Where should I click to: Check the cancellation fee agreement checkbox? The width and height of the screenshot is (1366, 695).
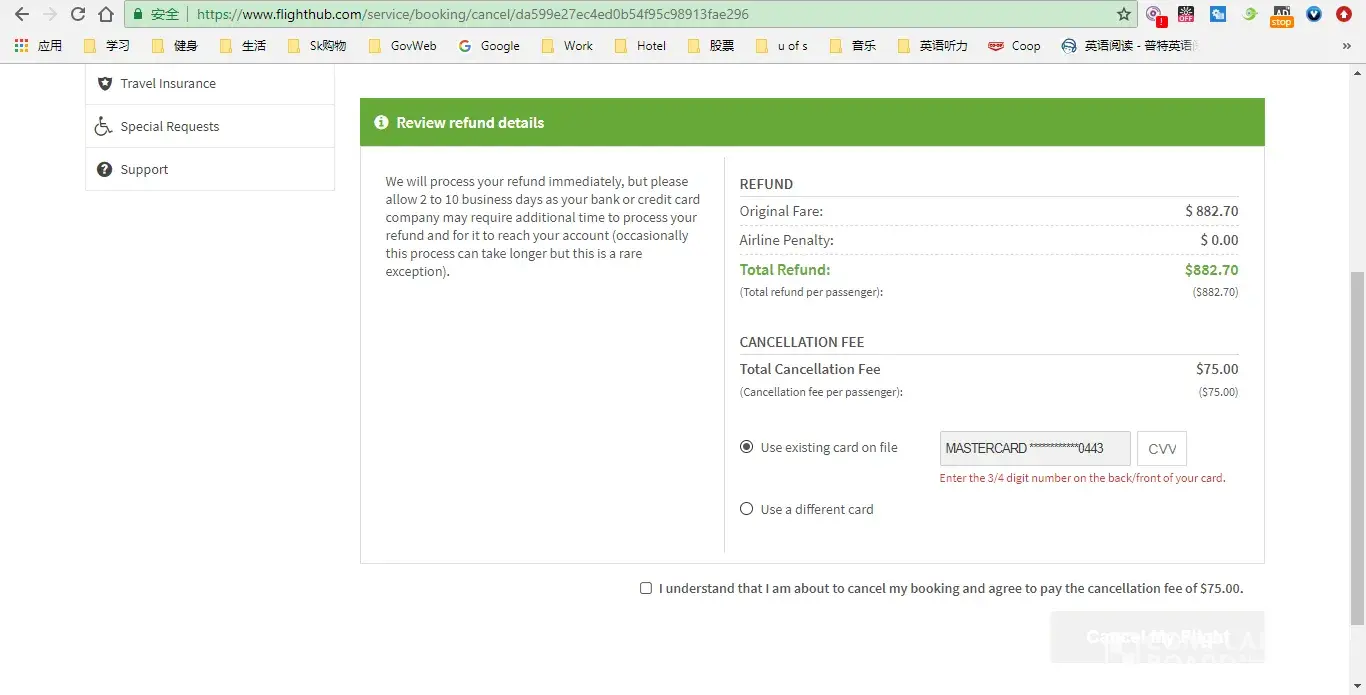click(646, 588)
